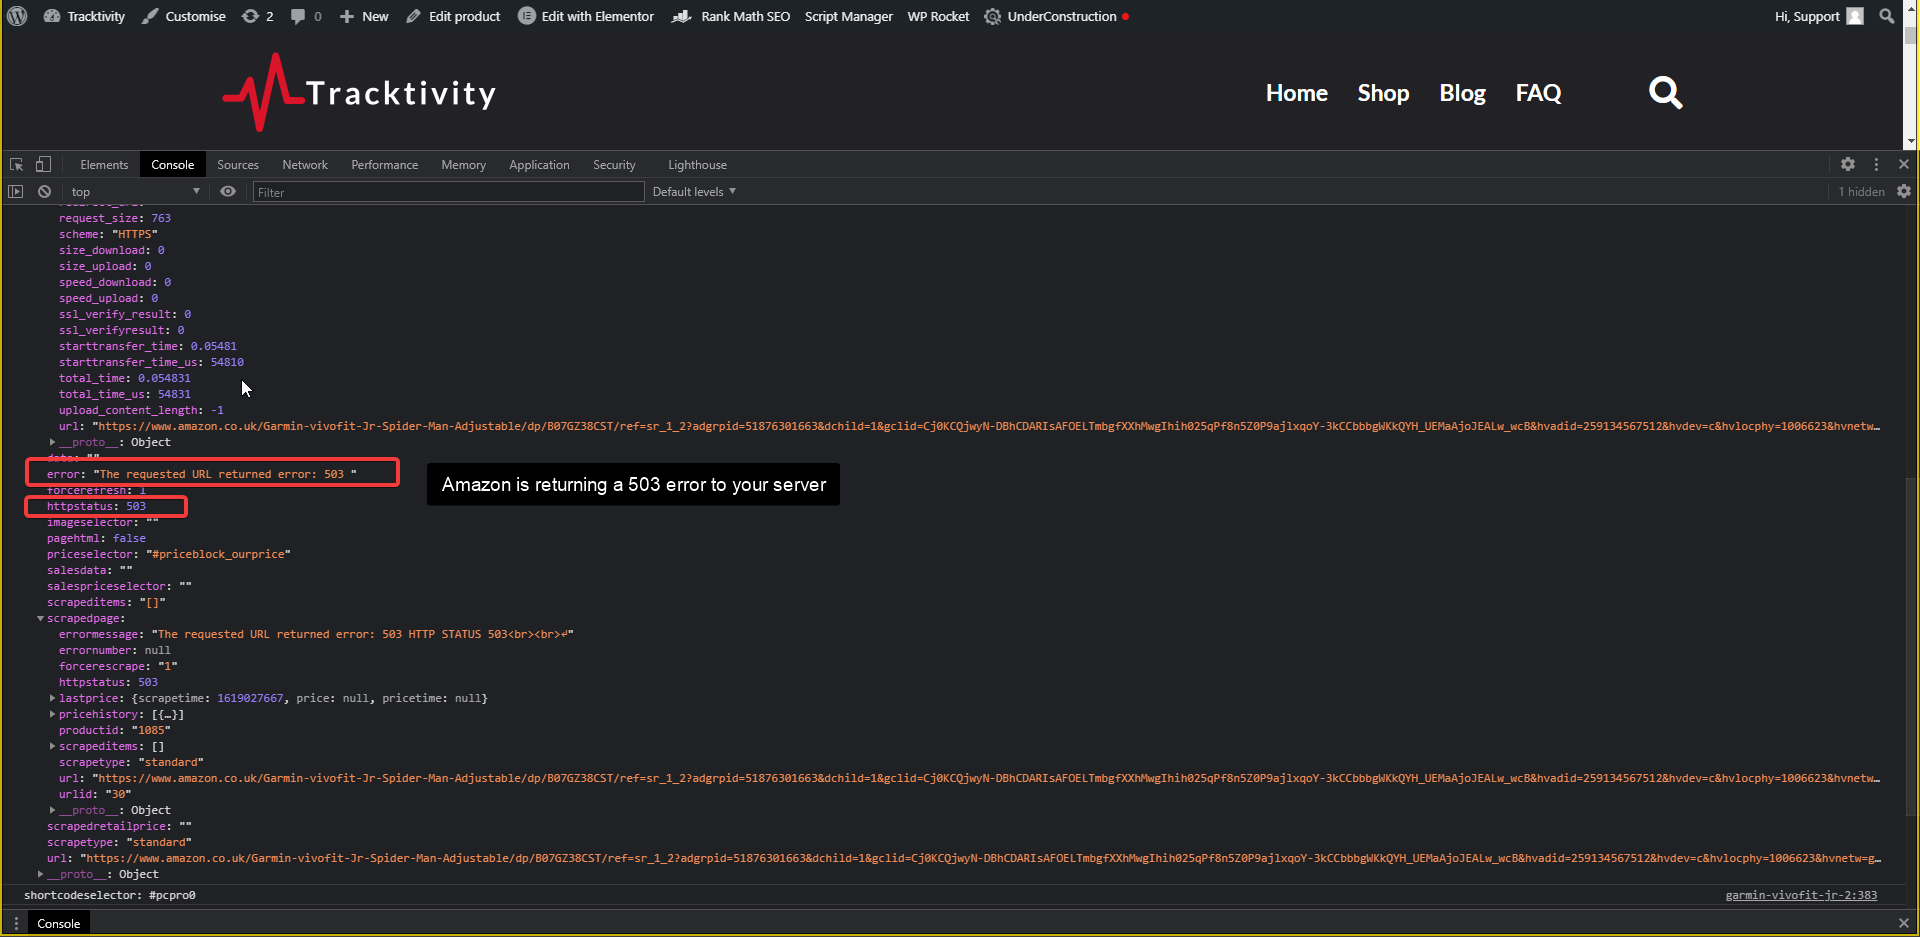This screenshot has height=937, width=1920.
Task: Open the admin bar search magnifier
Action: pyautogui.click(x=1887, y=16)
